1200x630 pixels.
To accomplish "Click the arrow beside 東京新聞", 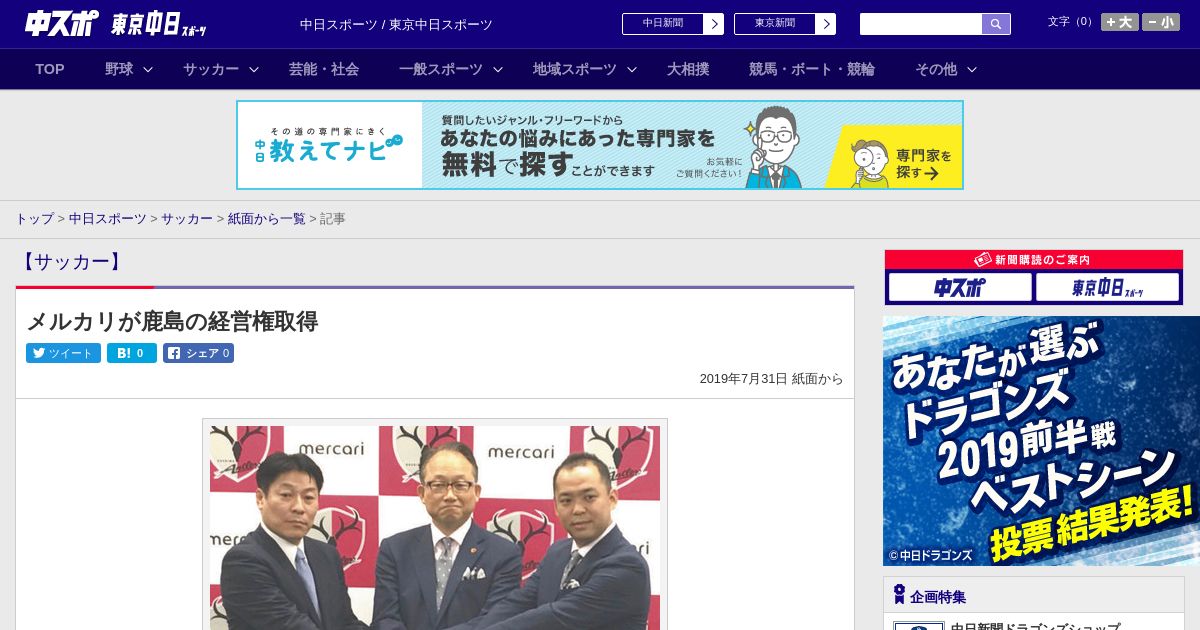I will click(825, 24).
